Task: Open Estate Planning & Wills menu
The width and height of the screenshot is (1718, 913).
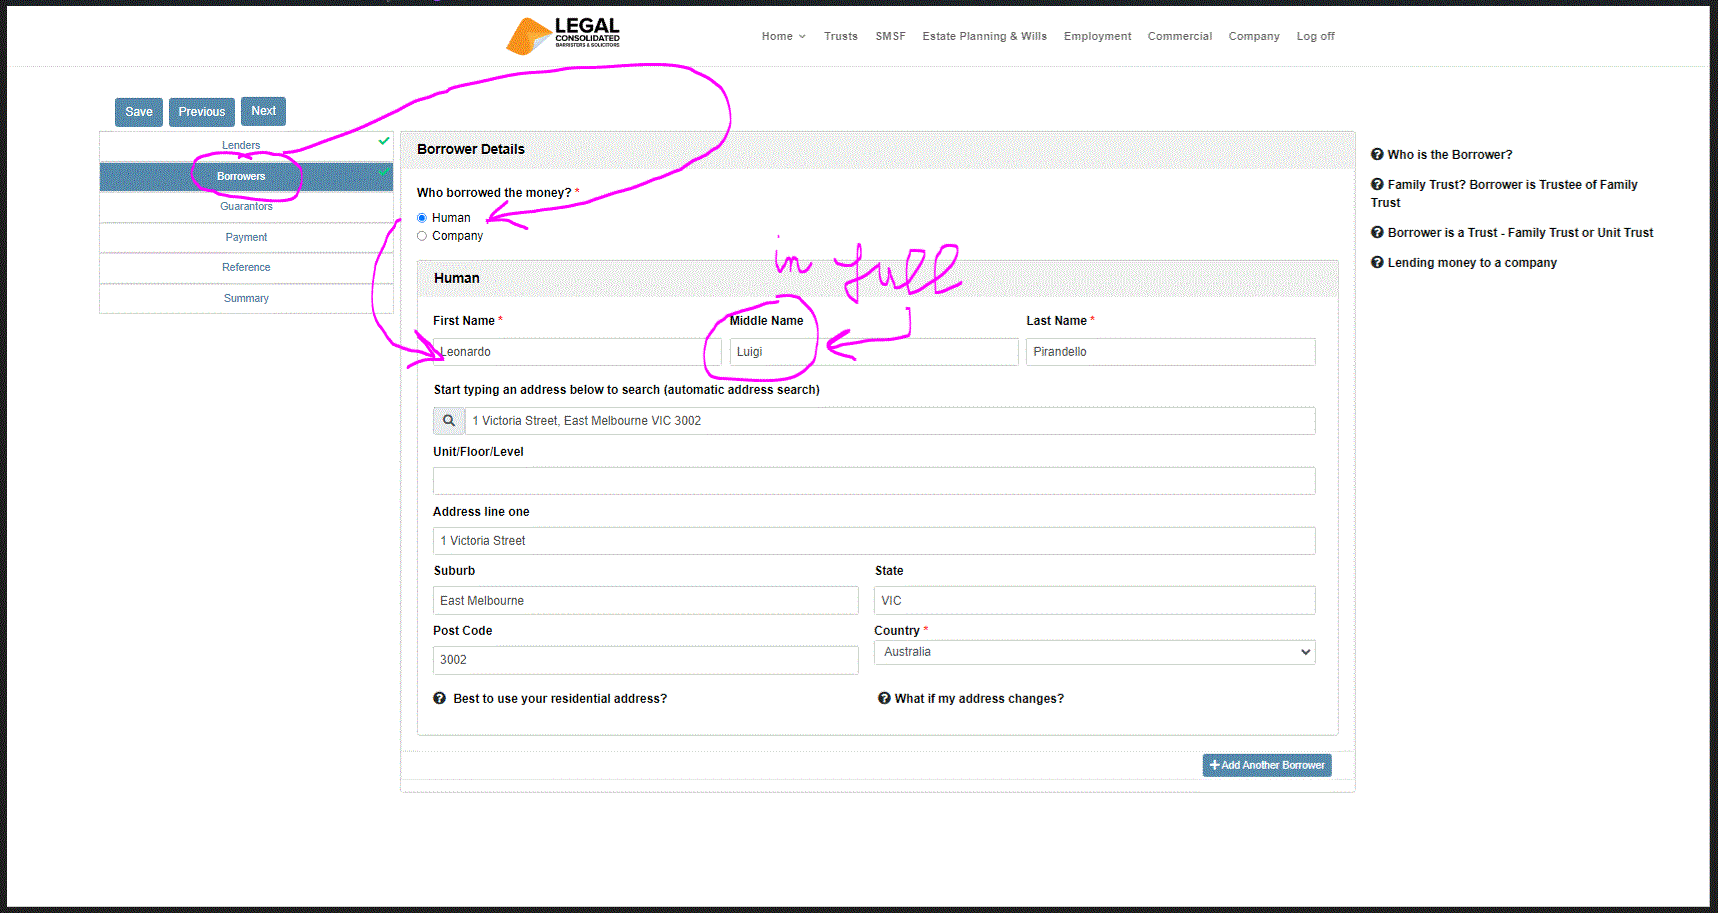Action: [985, 36]
